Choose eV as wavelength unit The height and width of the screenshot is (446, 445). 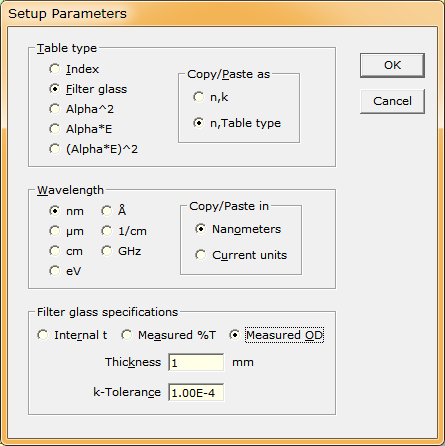[65, 271]
